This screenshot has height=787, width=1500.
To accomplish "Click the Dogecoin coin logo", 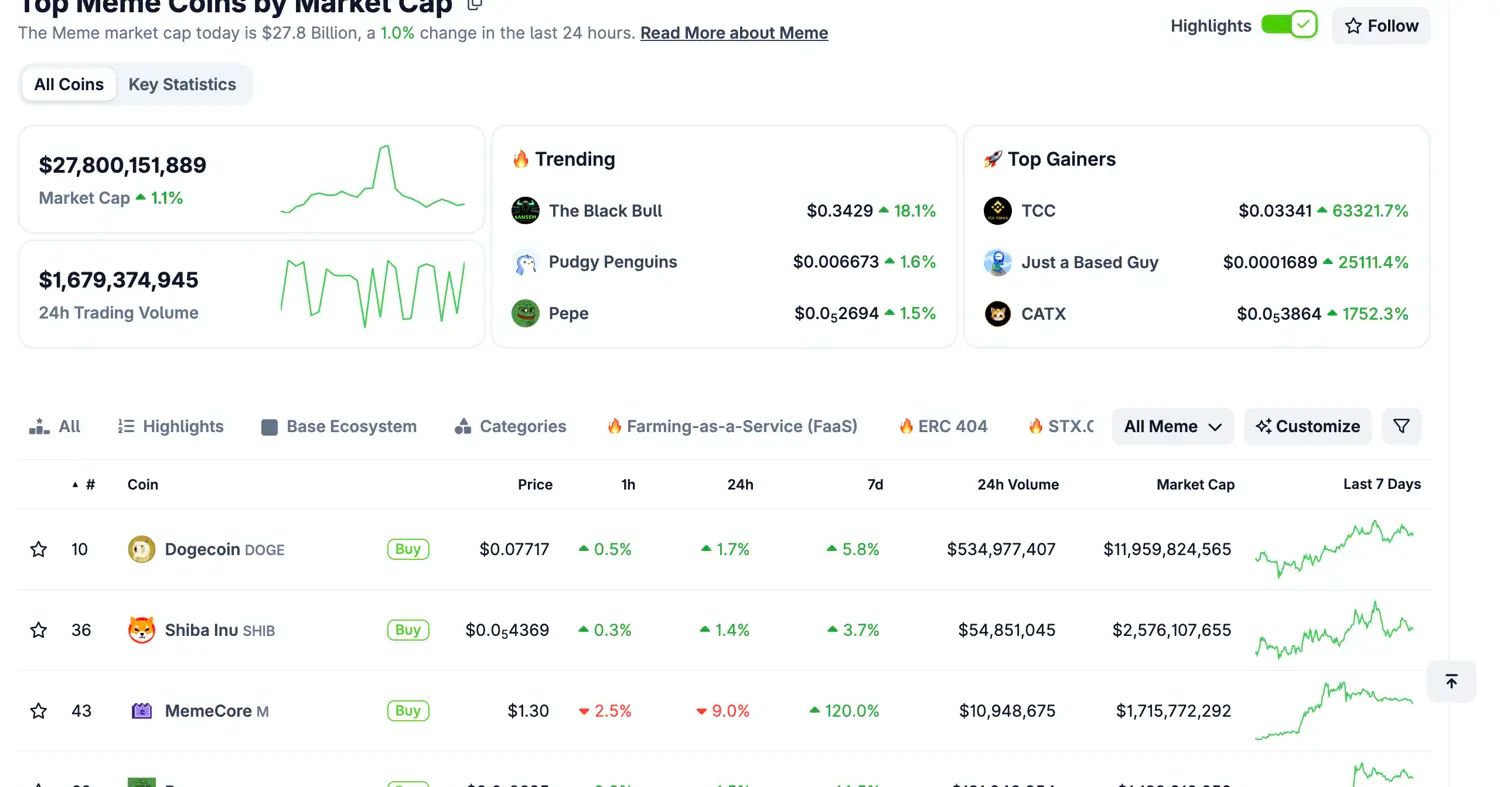I will 142,549.
